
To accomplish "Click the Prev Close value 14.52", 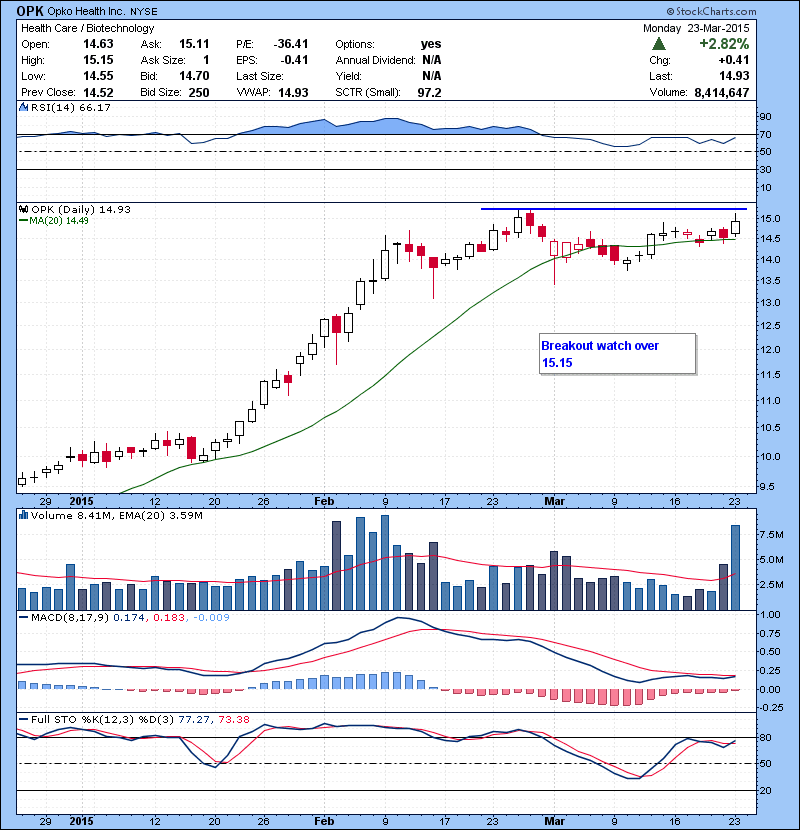I will point(98,92).
